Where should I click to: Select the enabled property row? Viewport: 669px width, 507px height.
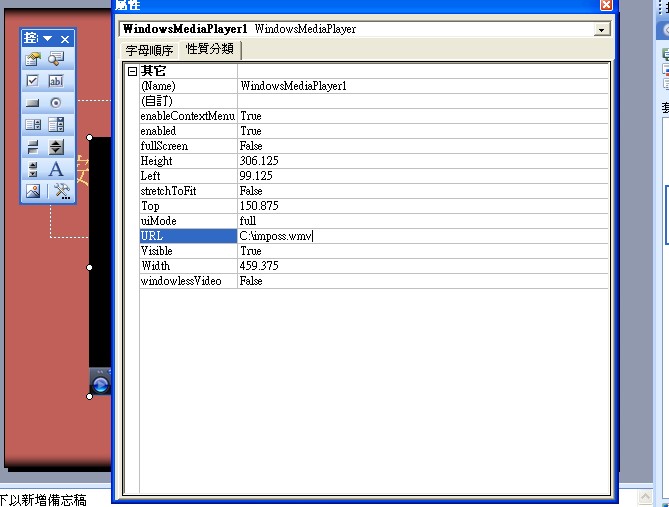(x=374, y=131)
